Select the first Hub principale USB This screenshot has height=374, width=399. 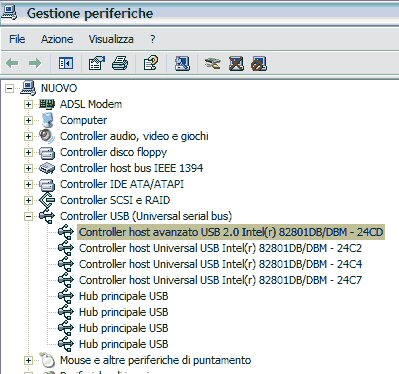tap(124, 296)
